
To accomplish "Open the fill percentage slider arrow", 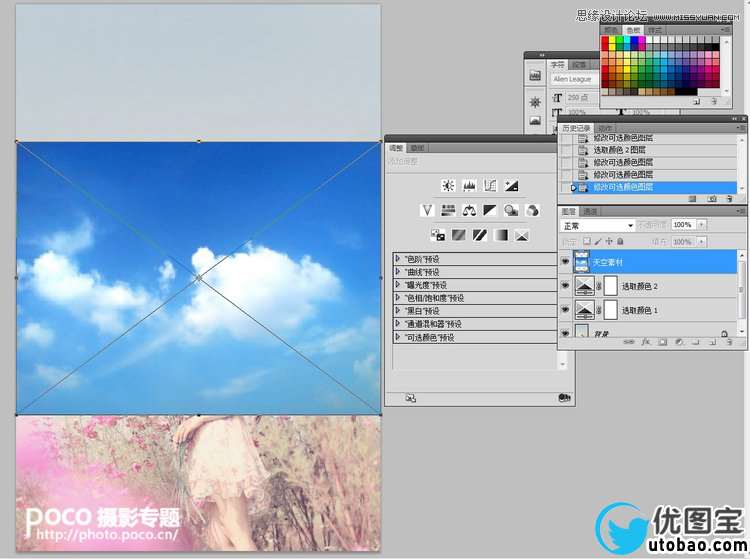I will [x=702, y=241].
